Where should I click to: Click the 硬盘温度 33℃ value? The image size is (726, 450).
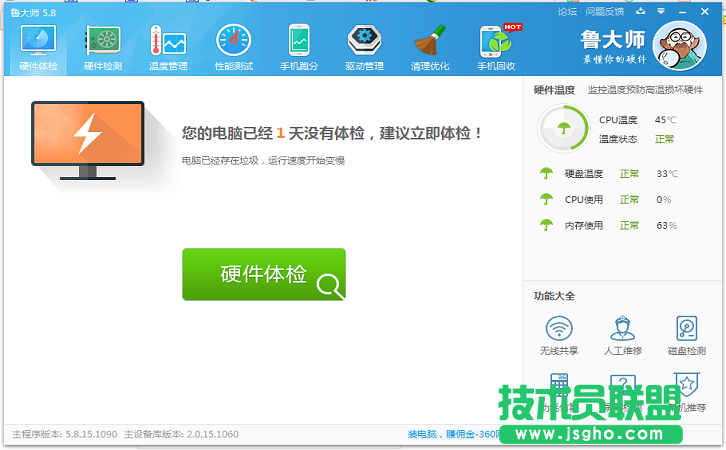point(667,174)
